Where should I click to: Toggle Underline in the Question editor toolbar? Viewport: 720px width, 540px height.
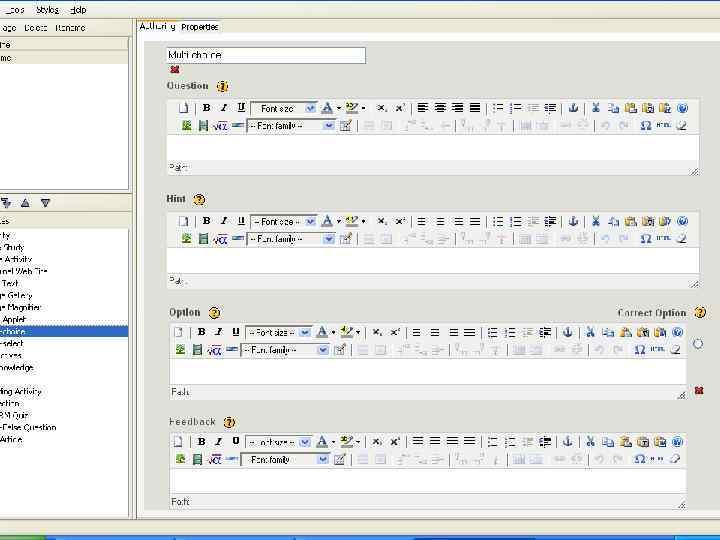click(241, 108)
